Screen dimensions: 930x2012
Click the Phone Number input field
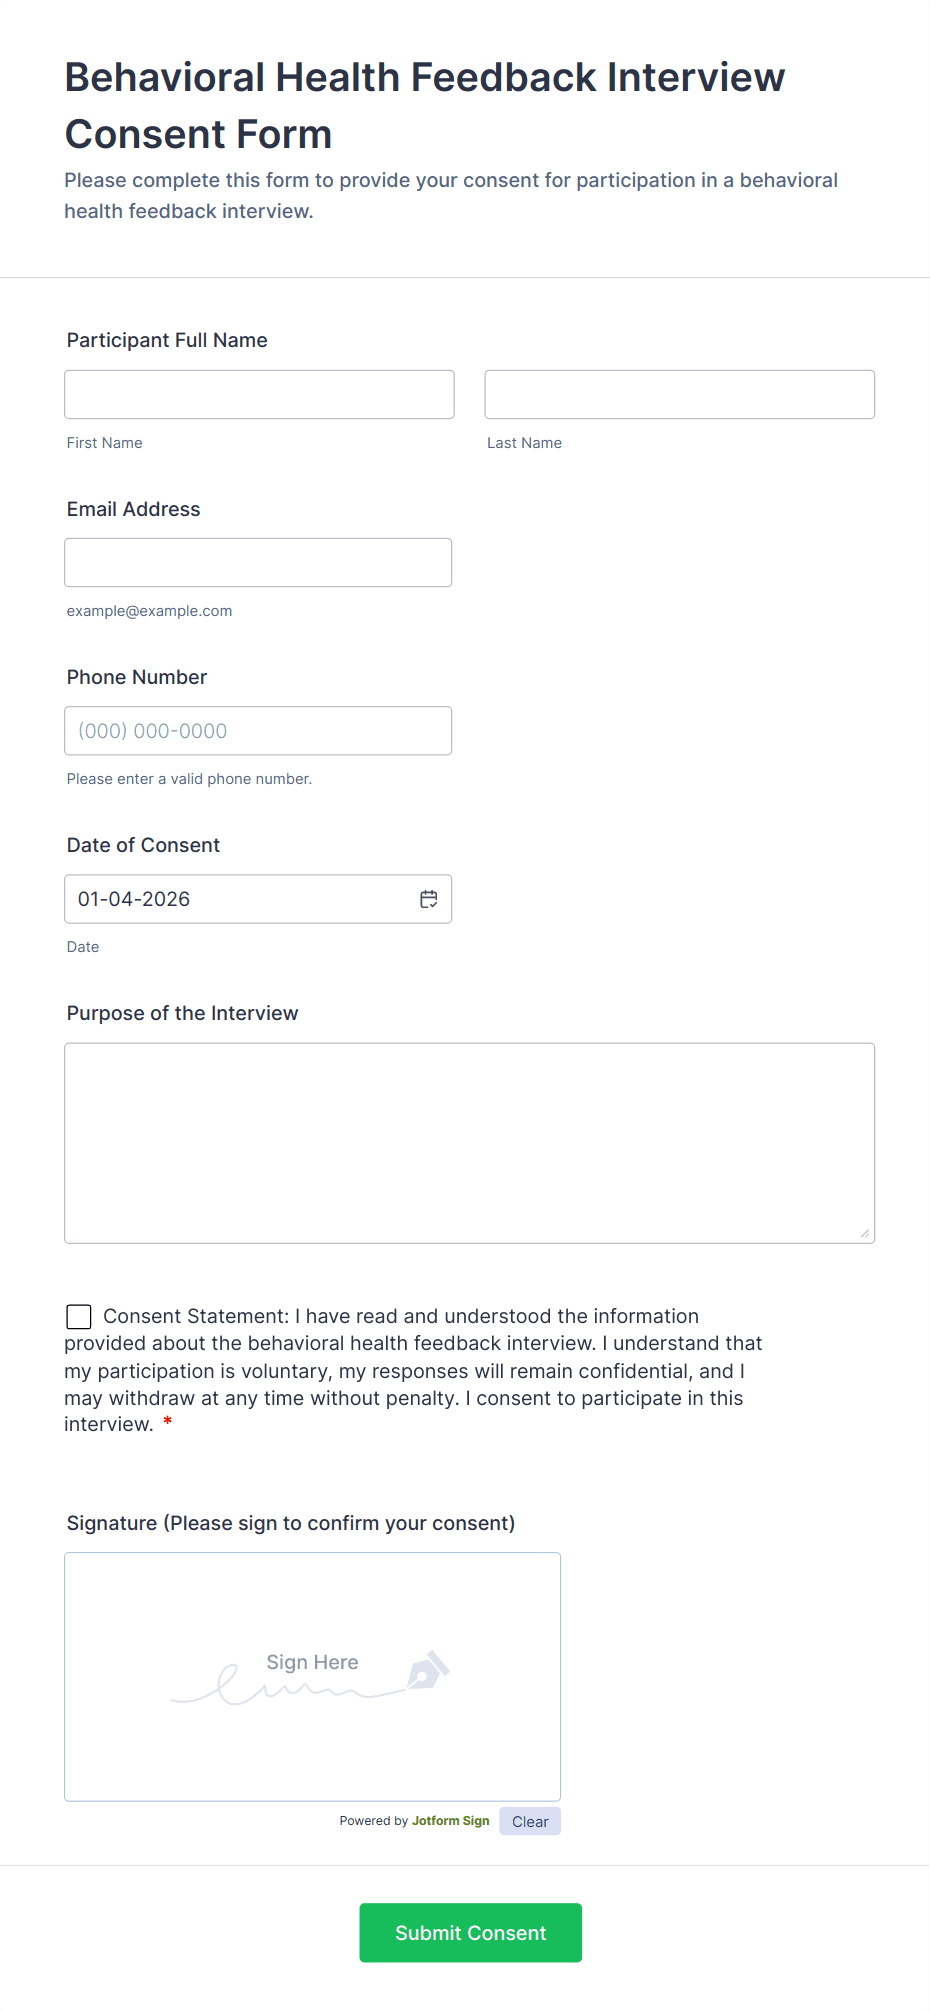258,731
